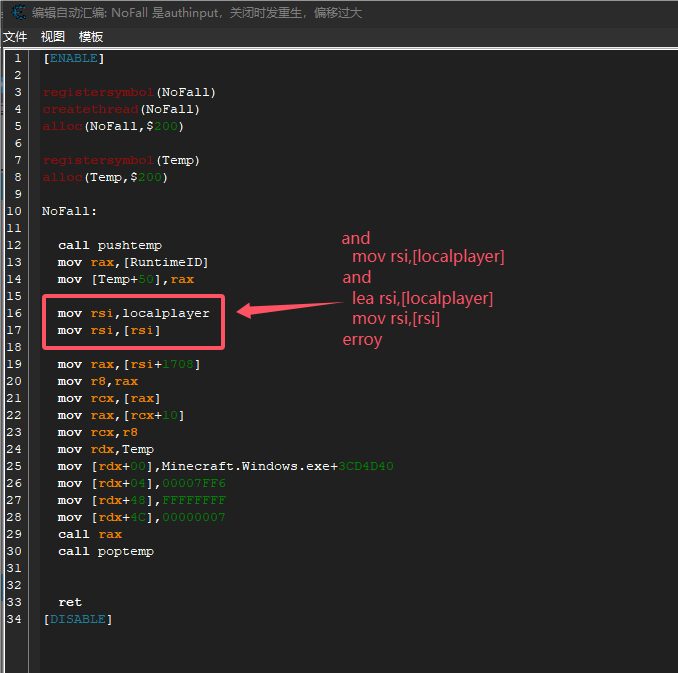The width and height of the screenshot is (678, 673).
Task: Open the 文件 menu
Action: (x=15, y=36)
